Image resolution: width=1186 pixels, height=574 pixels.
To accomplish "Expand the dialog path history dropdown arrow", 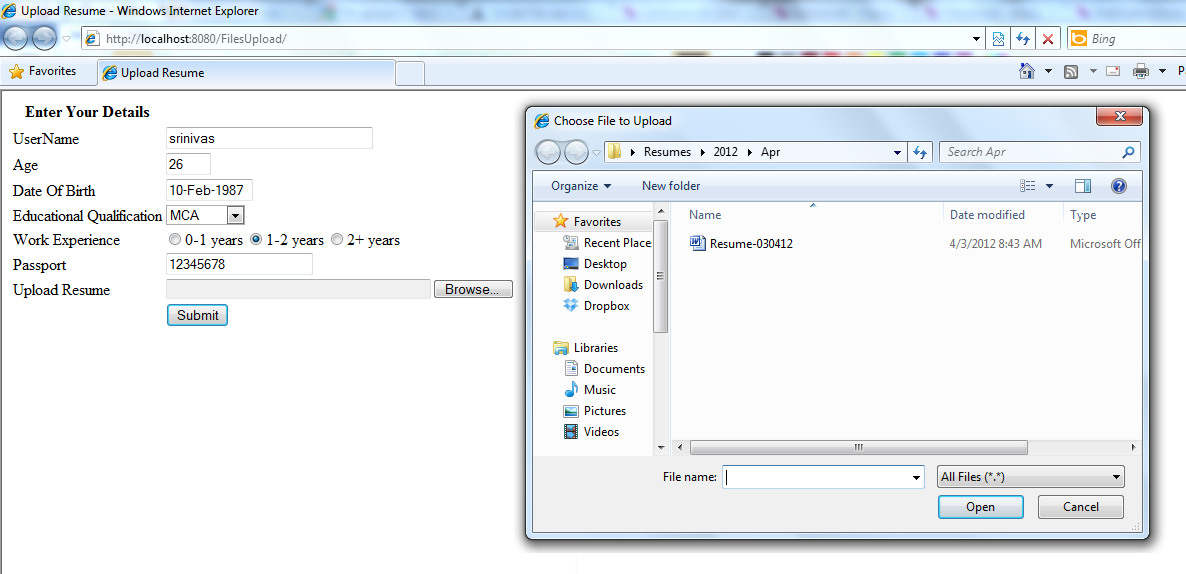I will pos(898,152).
